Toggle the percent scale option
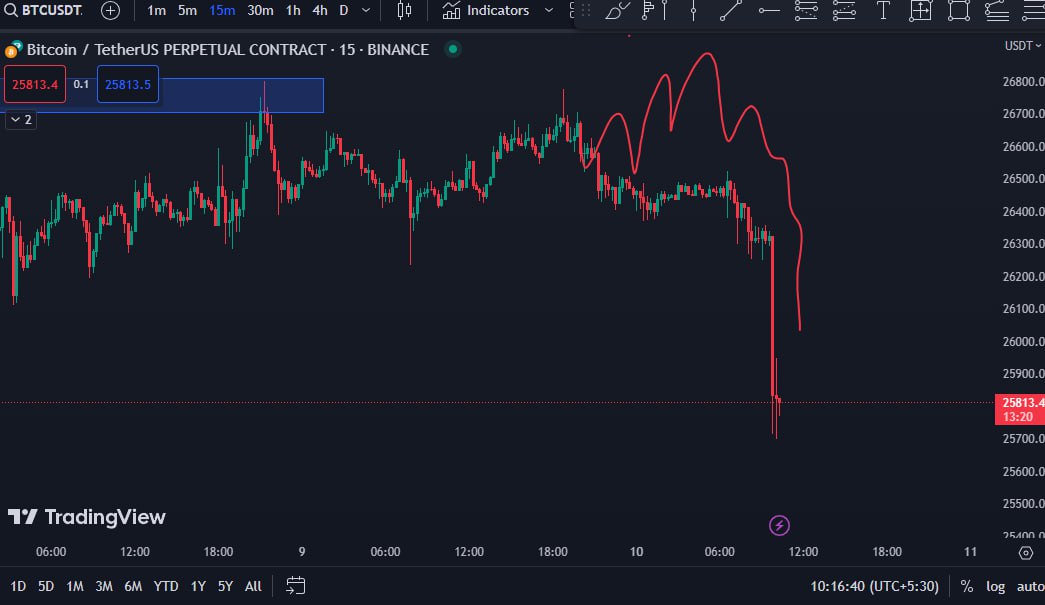The height and width of the screenshot is (605, 1045). pyautogui.click(x=966, y=586)
